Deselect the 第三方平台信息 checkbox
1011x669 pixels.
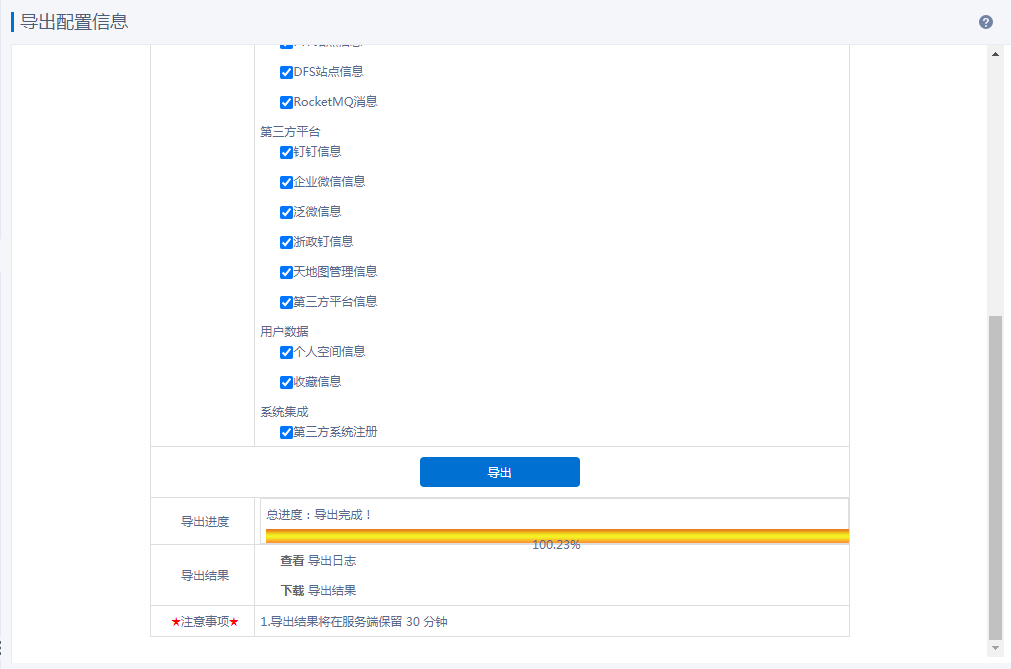point(286,302)
